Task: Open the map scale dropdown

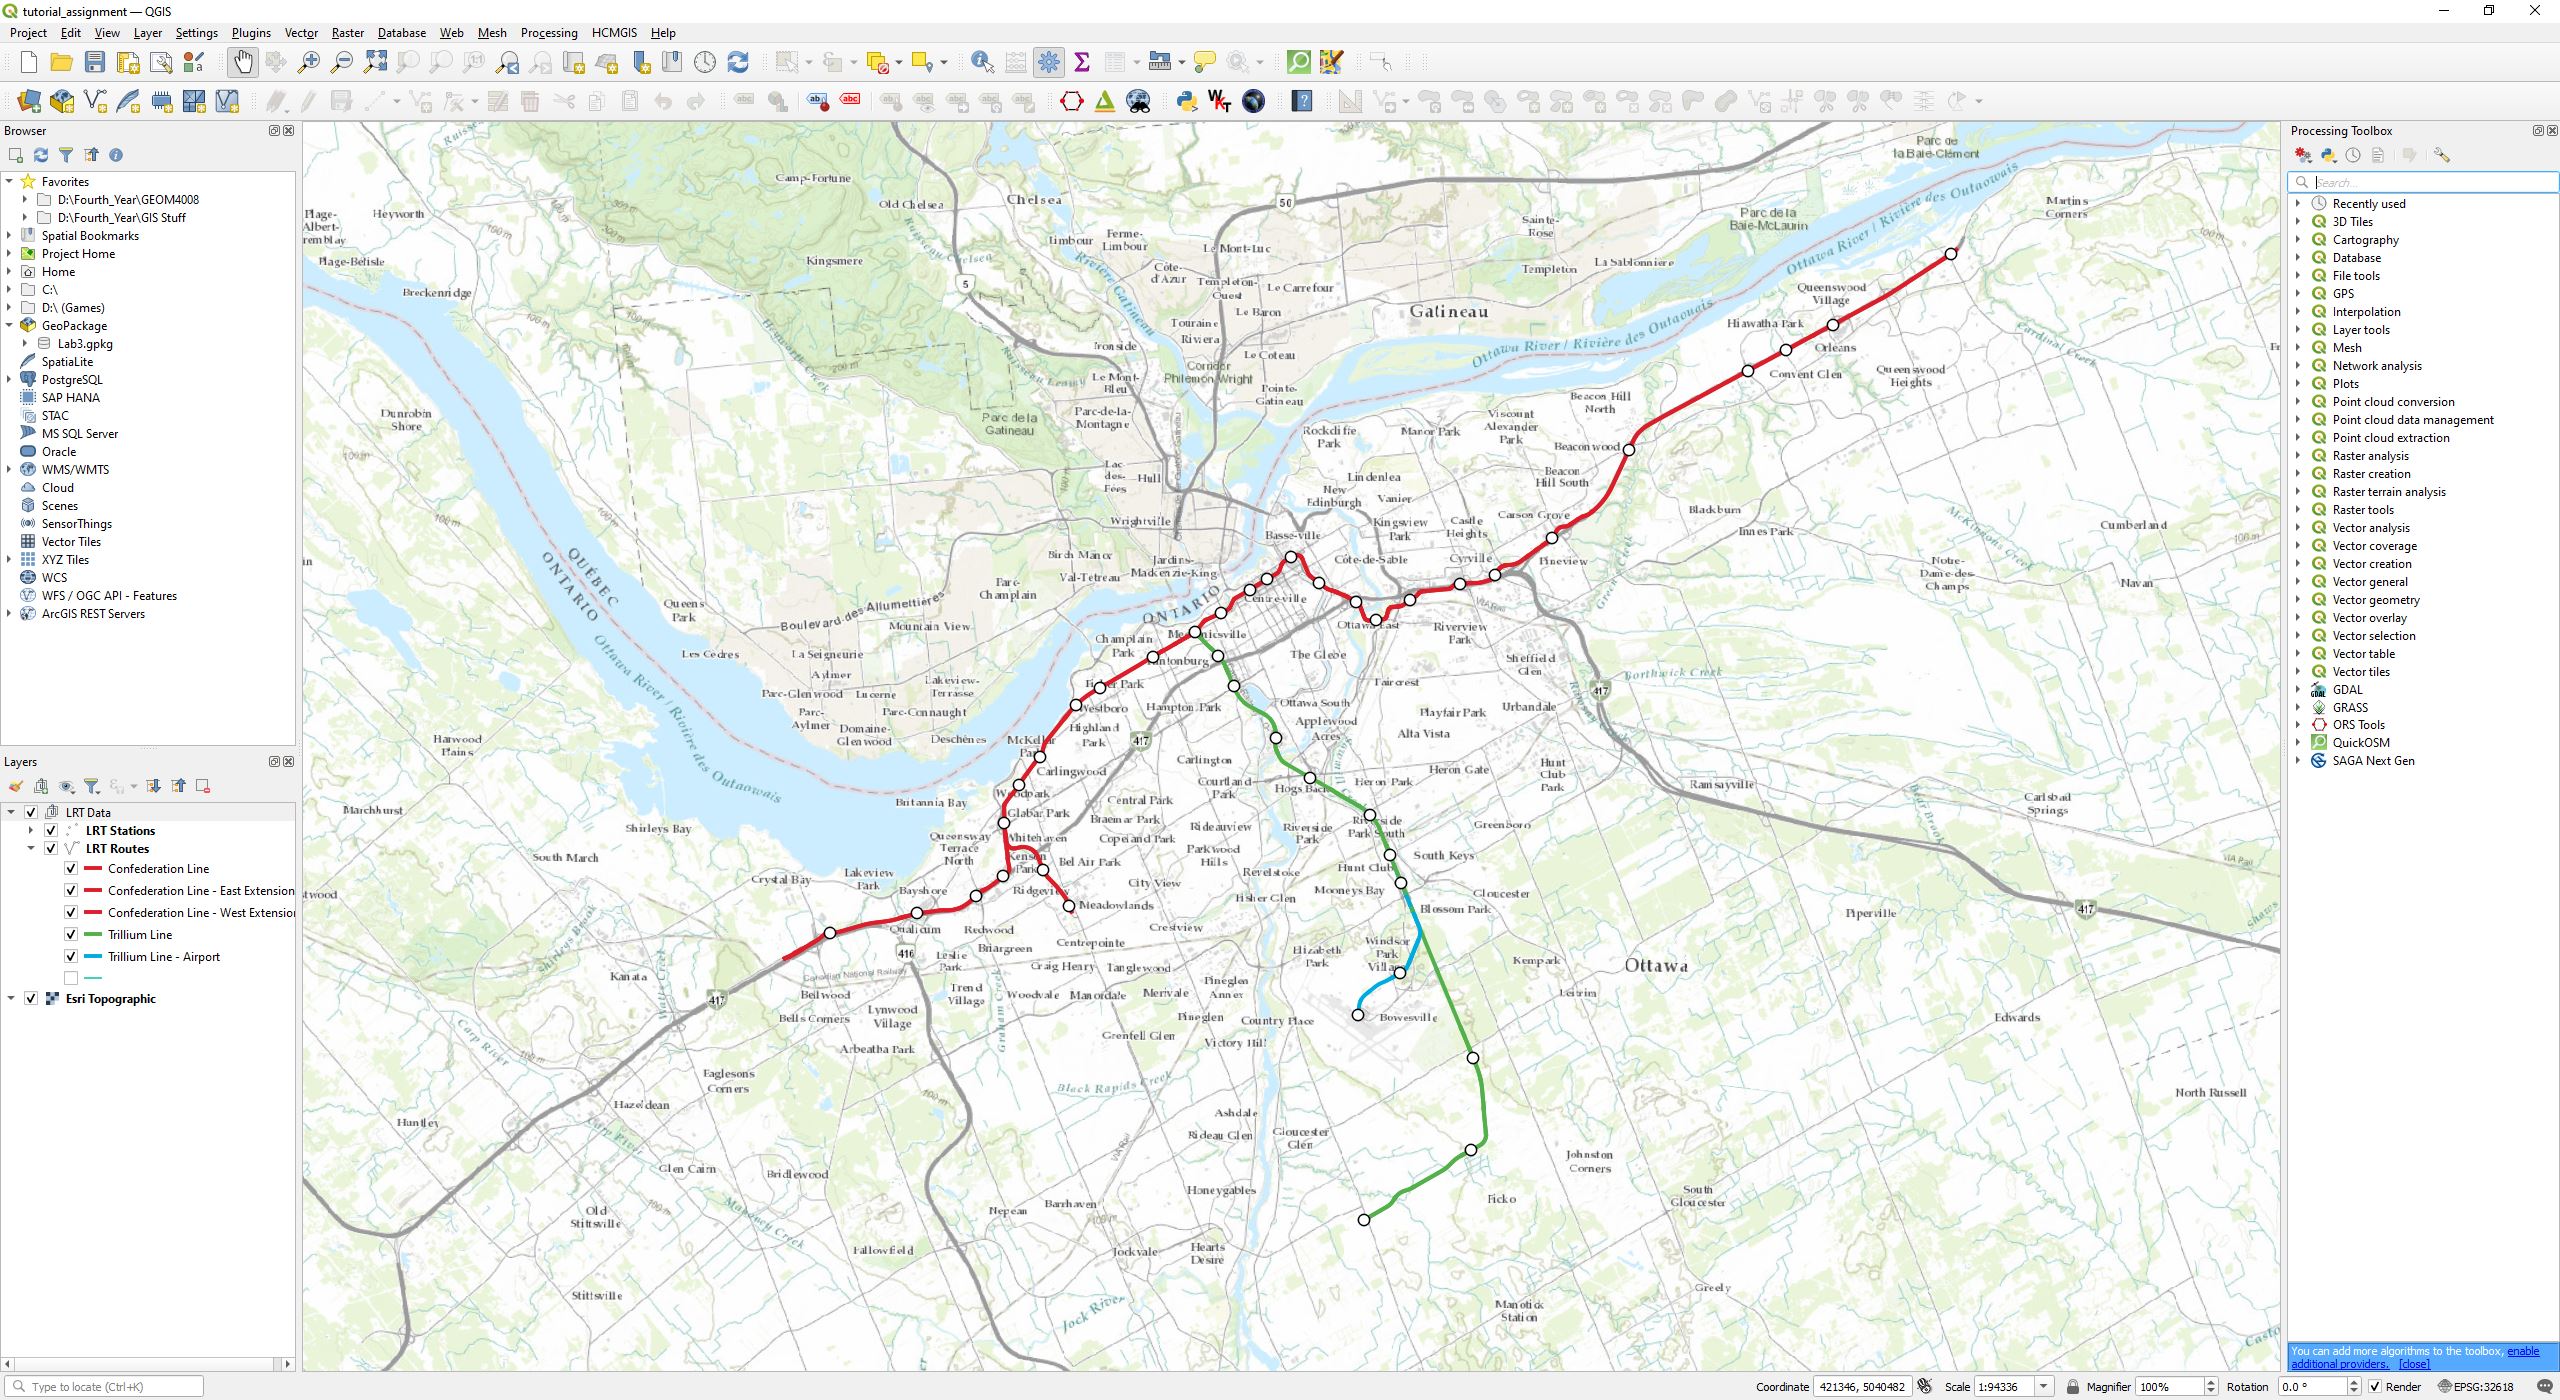Action: pos(2044,1387)
